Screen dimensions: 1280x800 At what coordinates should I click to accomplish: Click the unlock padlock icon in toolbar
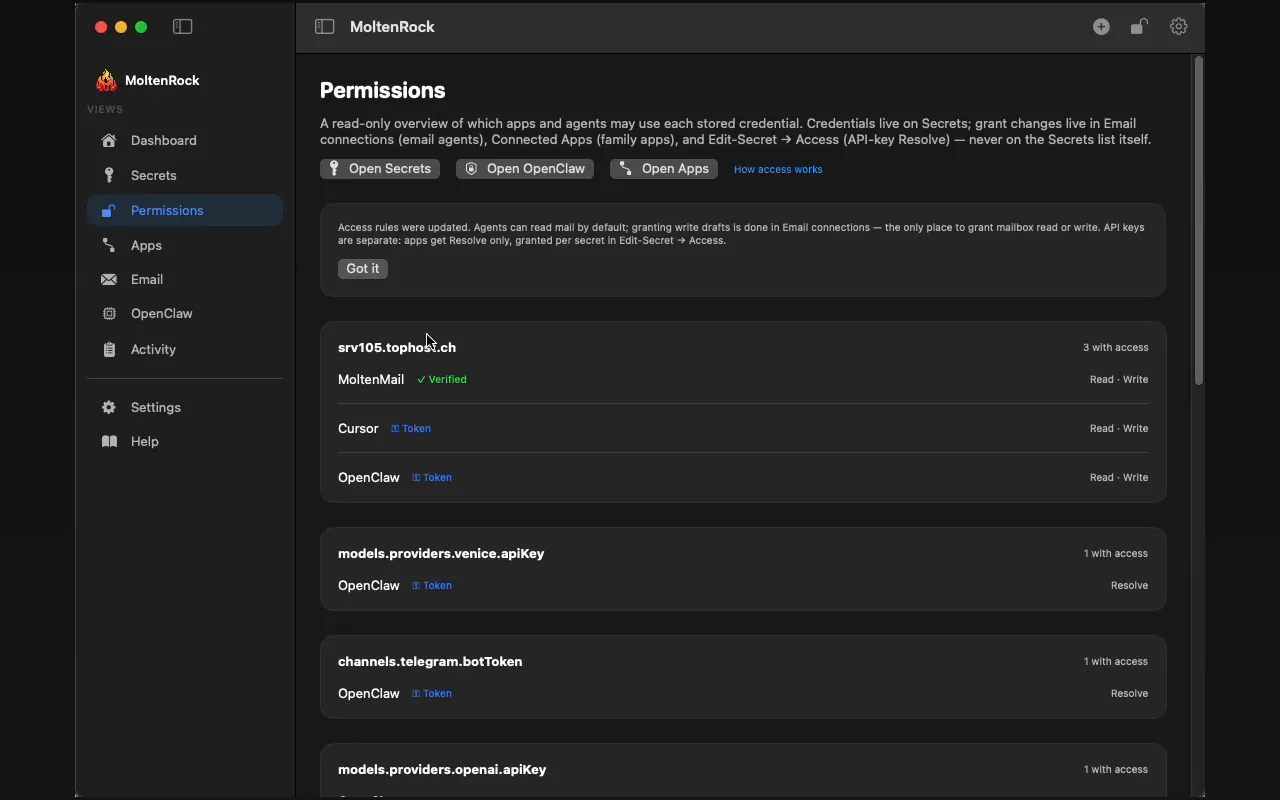point(1139,27)
